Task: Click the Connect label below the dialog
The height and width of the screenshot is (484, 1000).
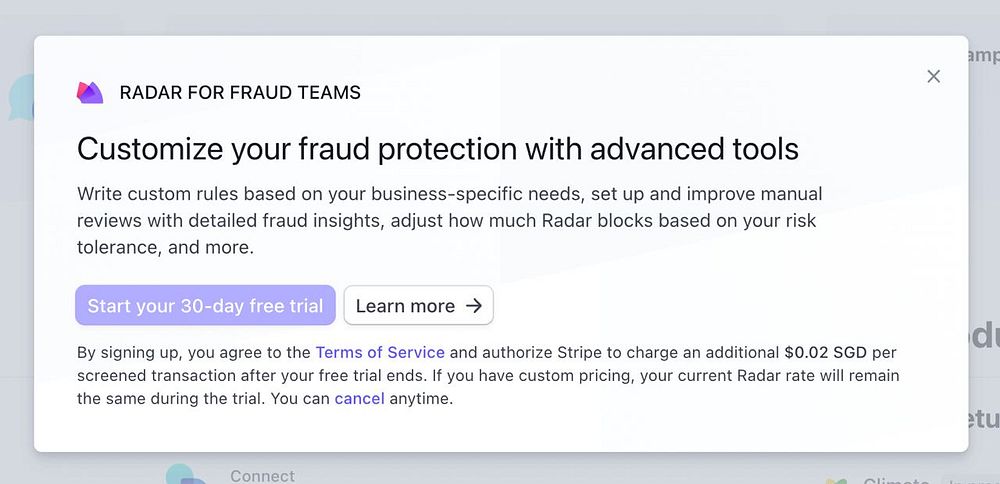Action: tap(262, 476)
